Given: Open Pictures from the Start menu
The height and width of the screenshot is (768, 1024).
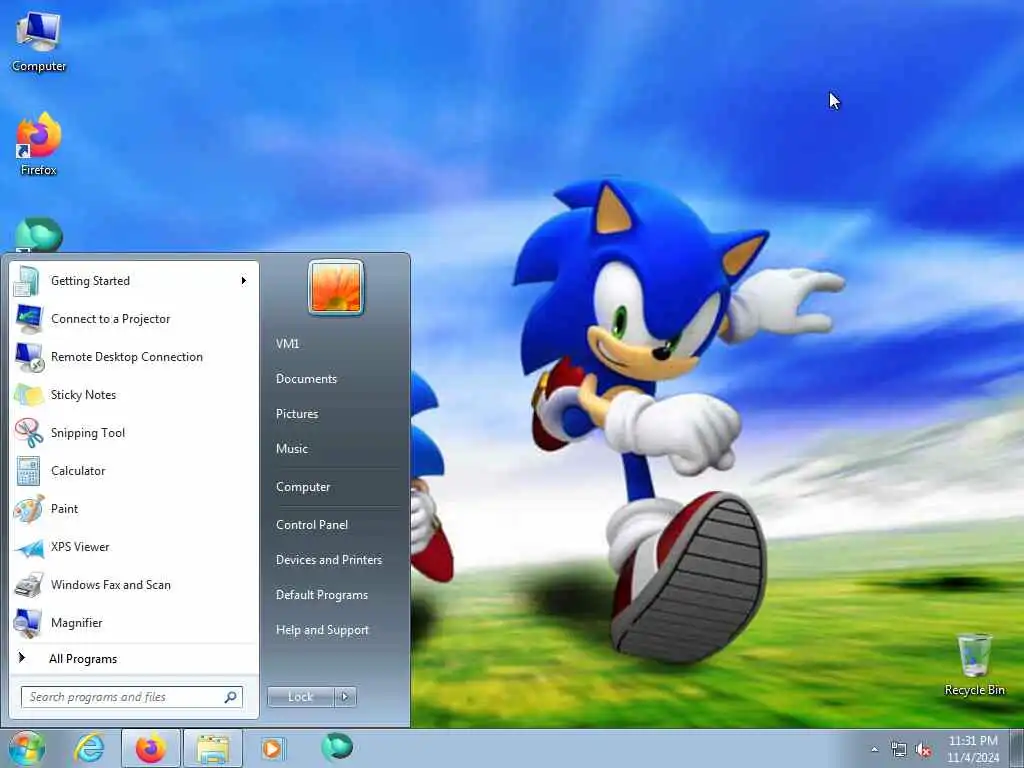Looking at the screenshot, I should coord(296,414).
